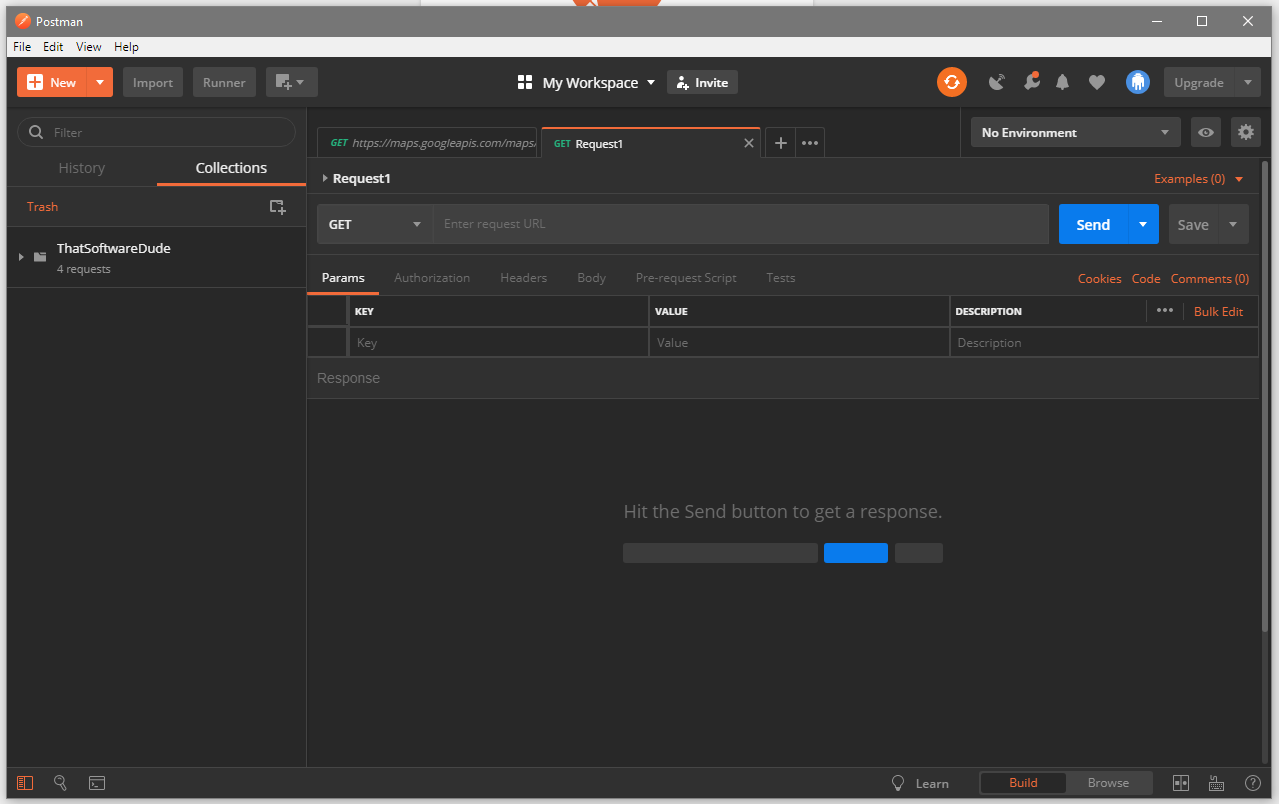The height and width of the screenshot is (804, 1279).
Task: Click the new window icon button
Action: pos(292,82)
